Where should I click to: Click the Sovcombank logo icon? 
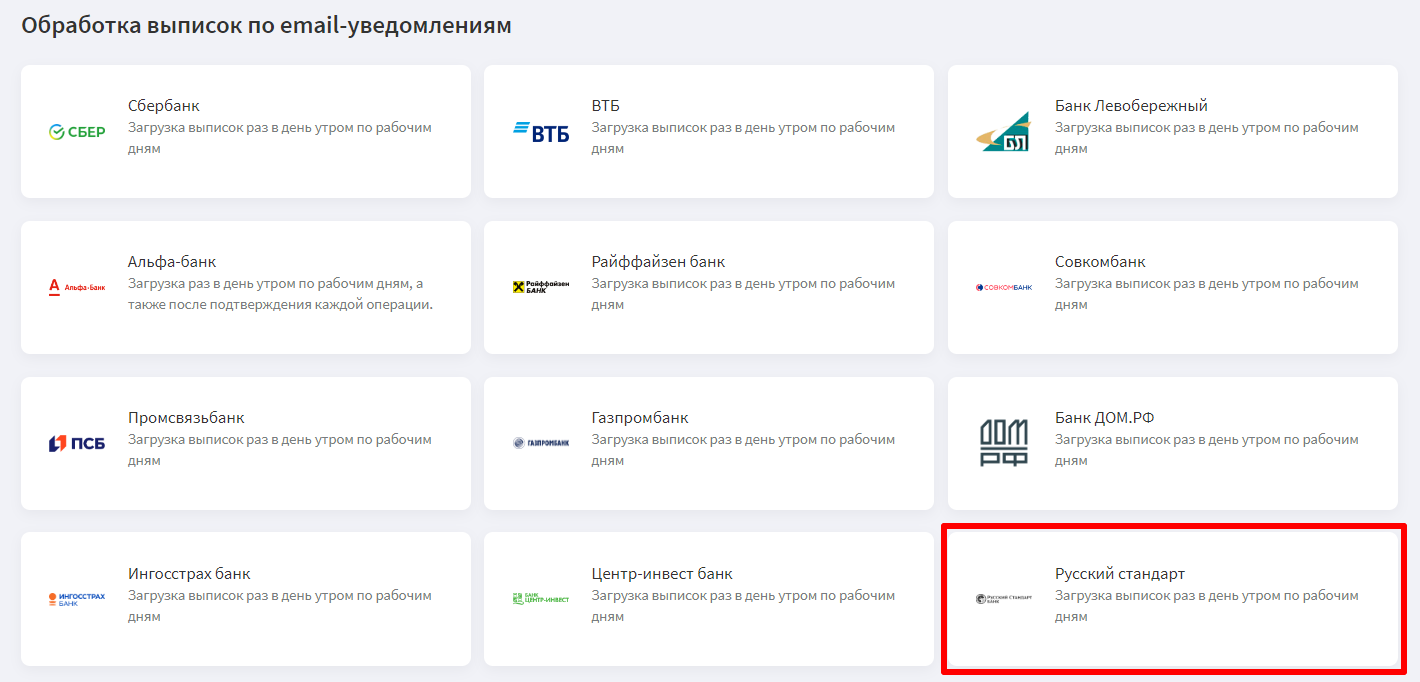1004,287
